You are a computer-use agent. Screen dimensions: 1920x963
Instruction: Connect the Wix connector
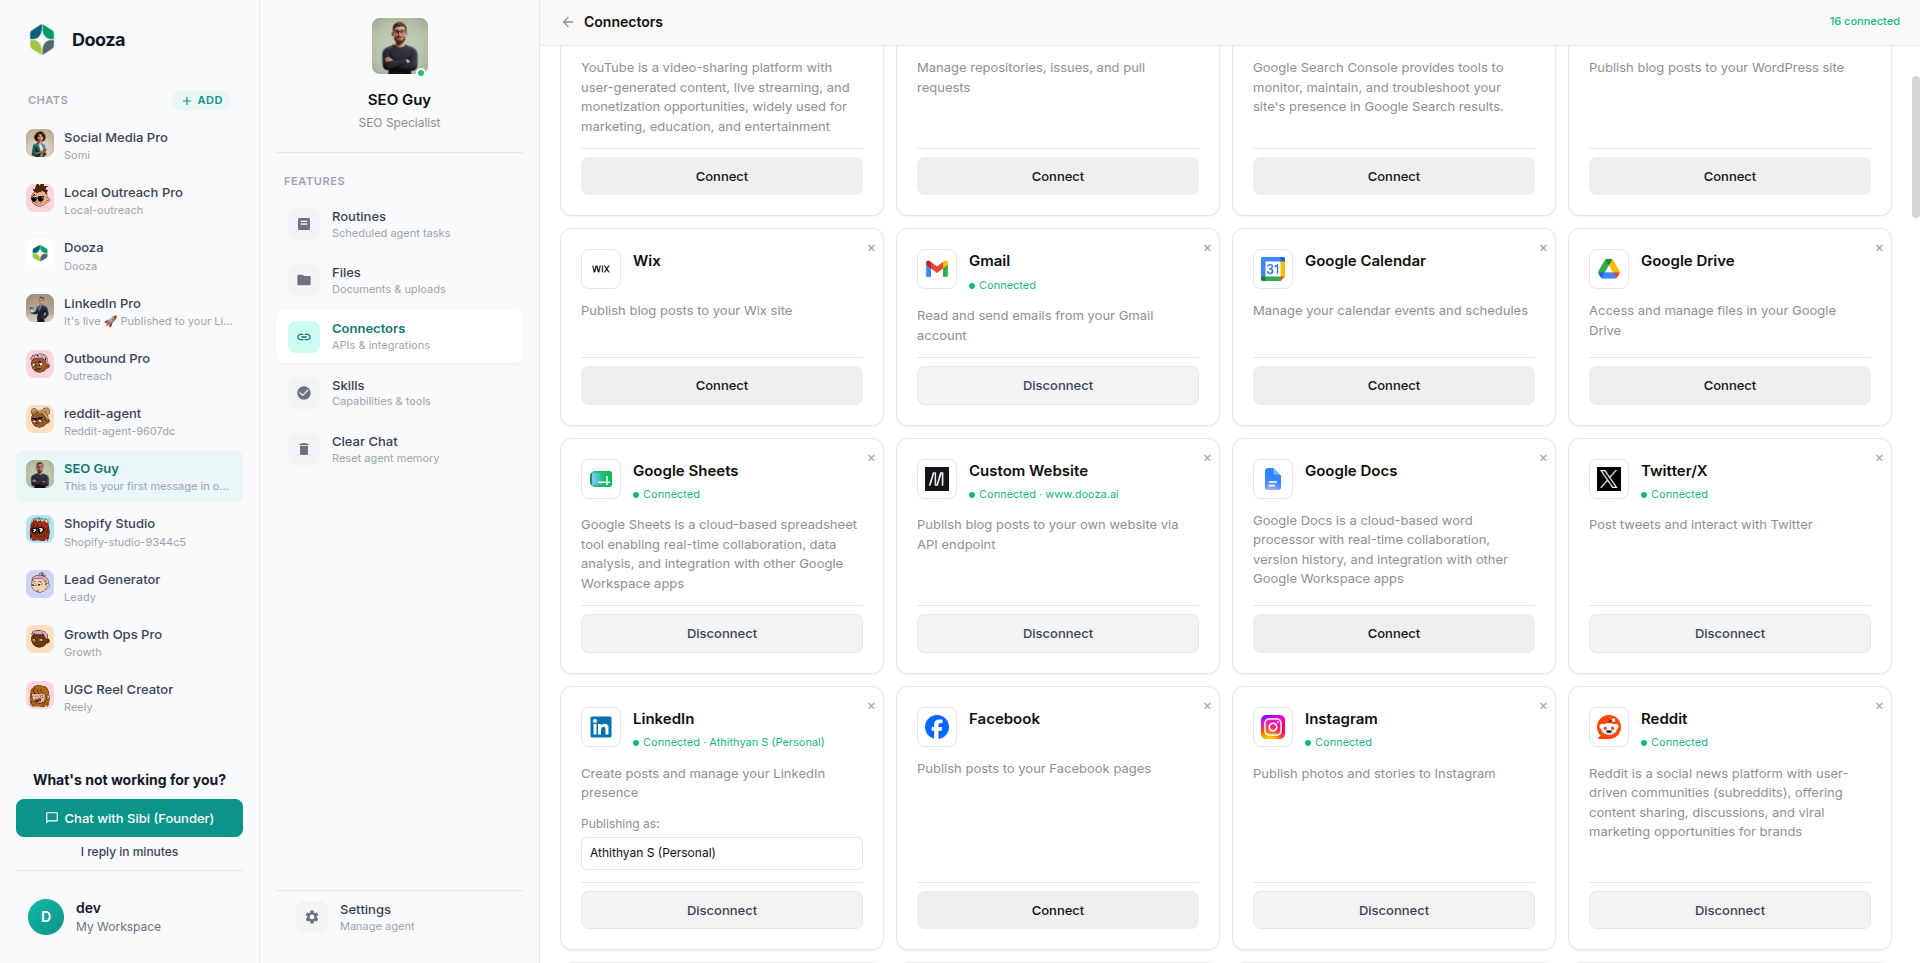click(x=722, y=385)
